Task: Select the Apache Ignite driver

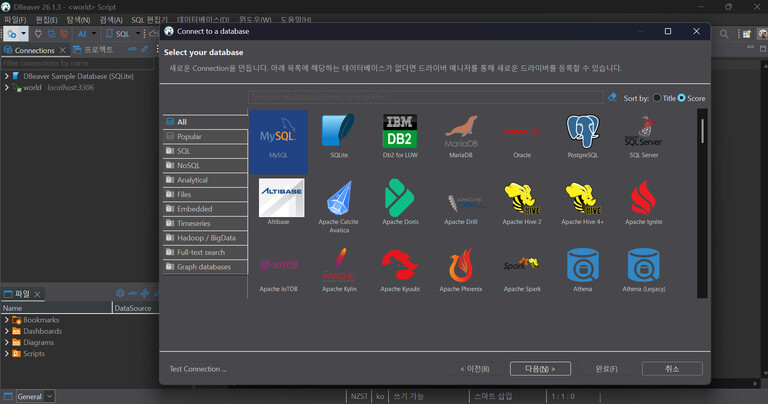Action: [644, 202]
